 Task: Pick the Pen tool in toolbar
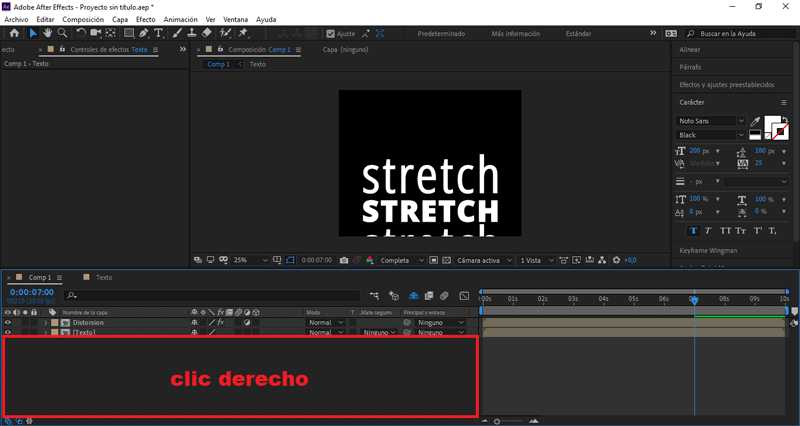tap(144, 33)
